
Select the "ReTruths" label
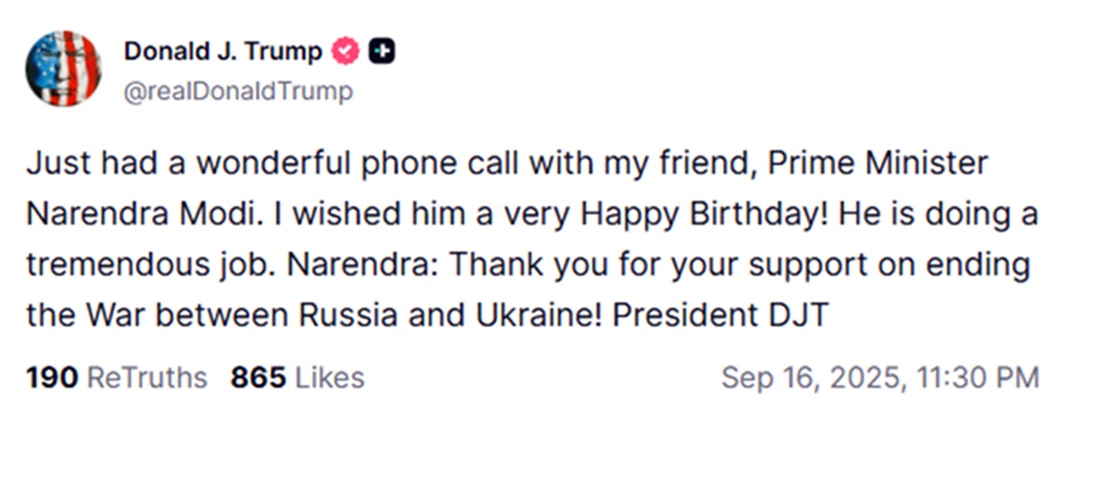148,378
